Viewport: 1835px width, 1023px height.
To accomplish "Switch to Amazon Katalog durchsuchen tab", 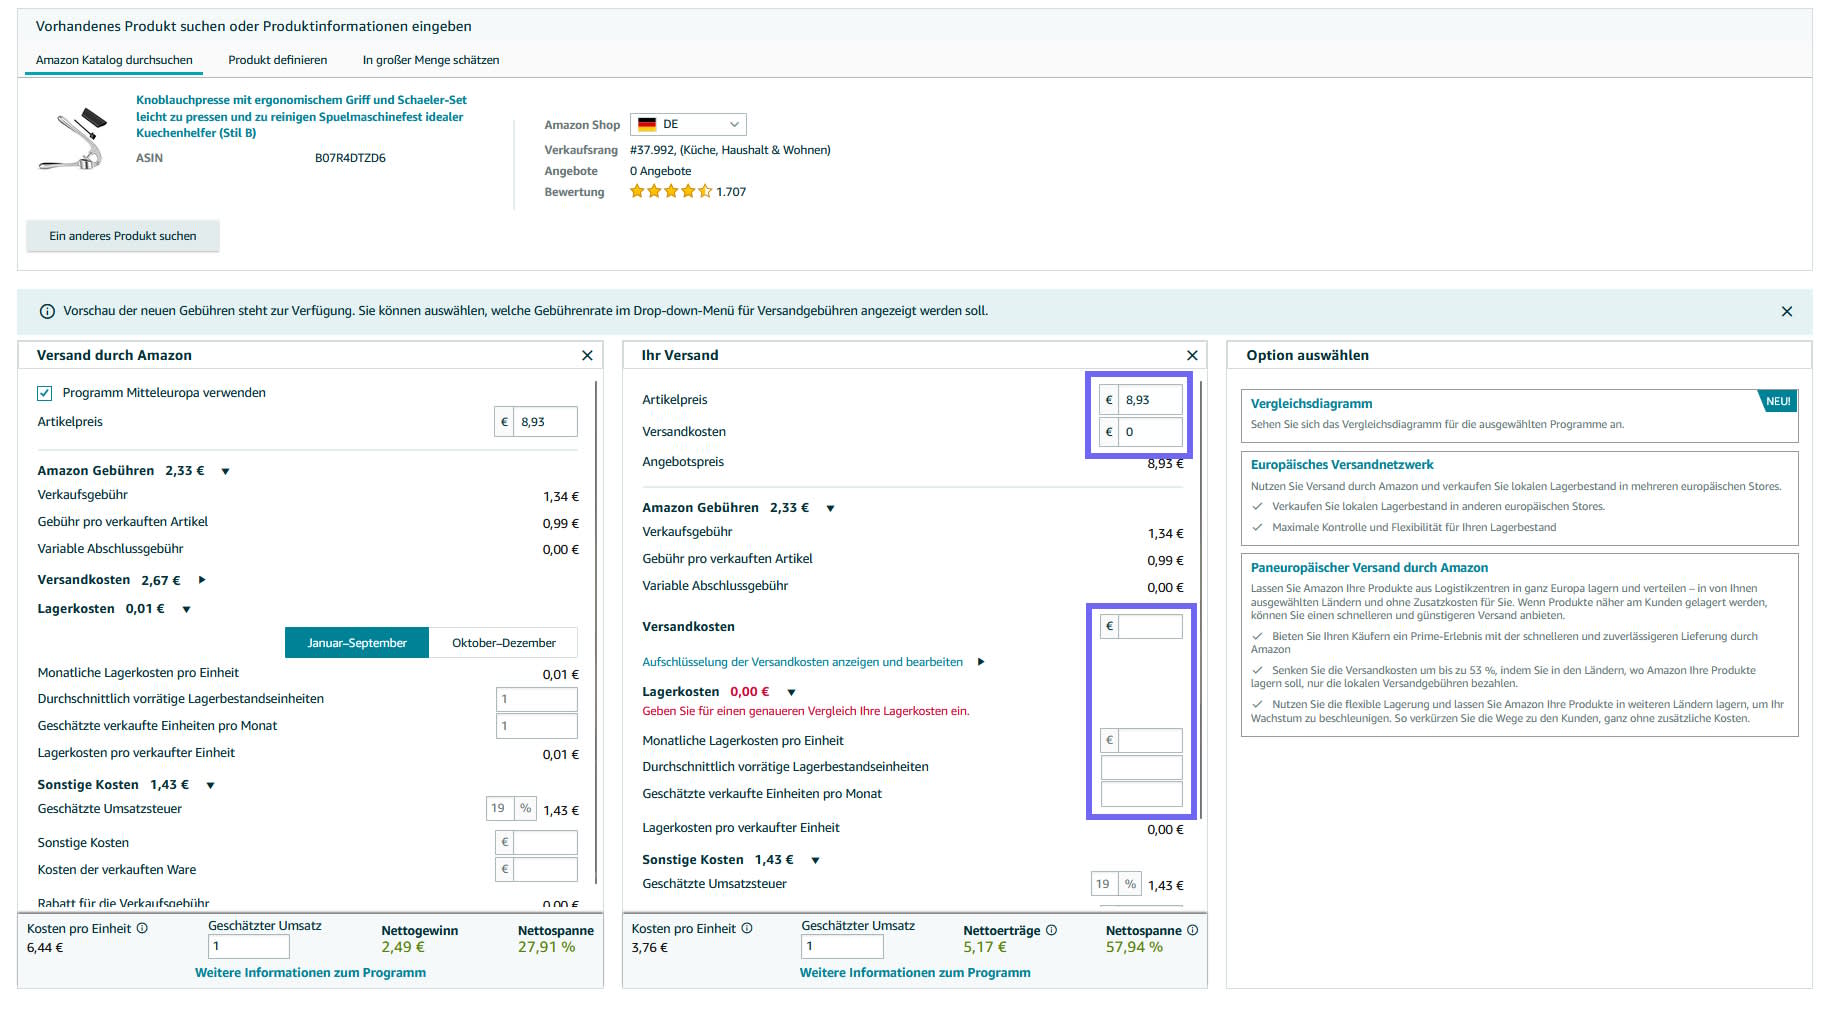I will [114, 60].
